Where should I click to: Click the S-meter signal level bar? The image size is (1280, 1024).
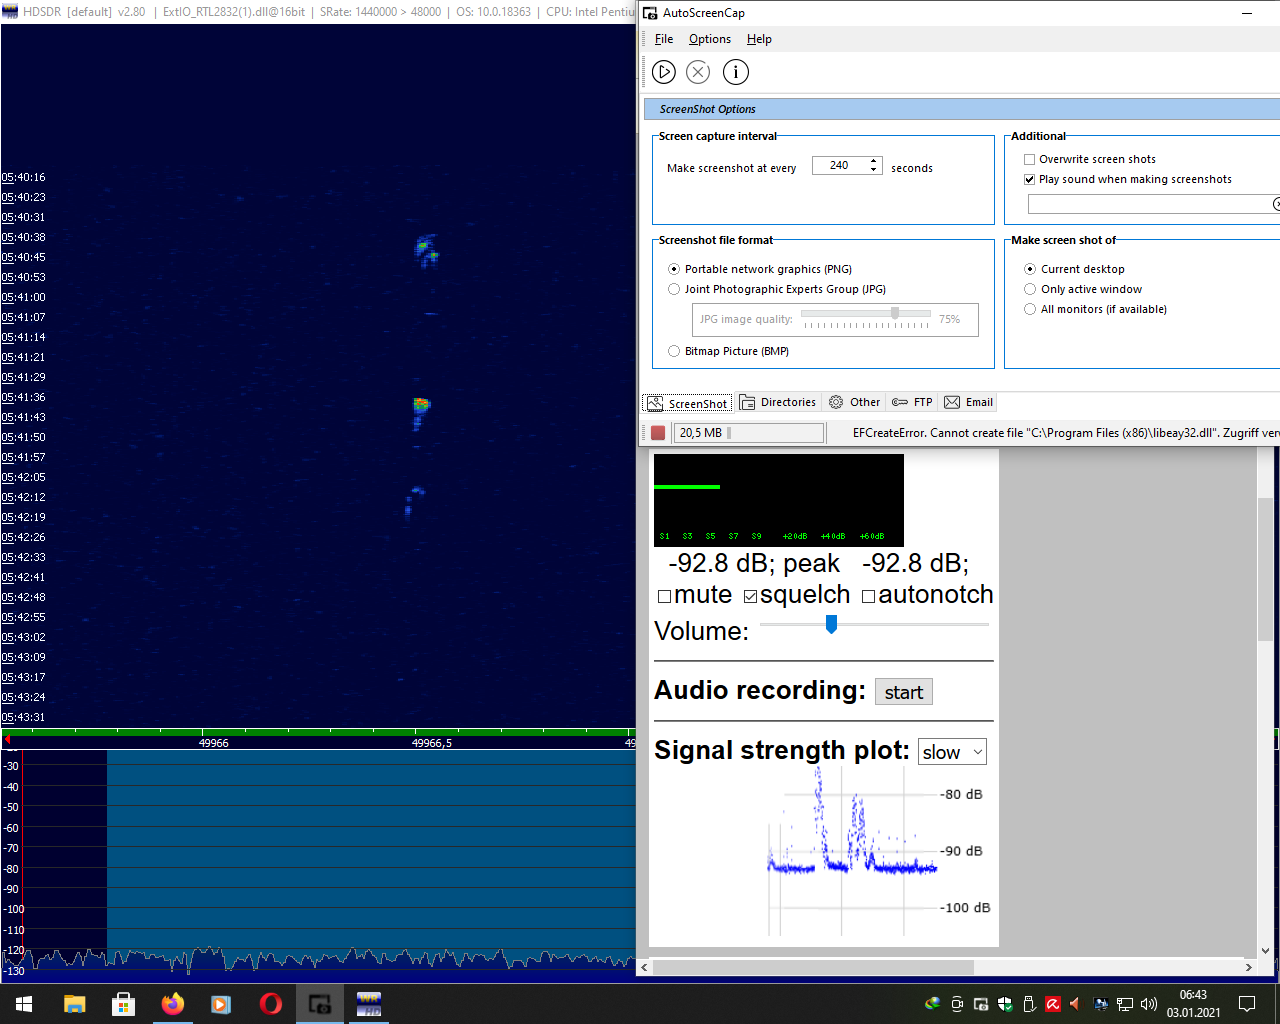coord(686,487)
